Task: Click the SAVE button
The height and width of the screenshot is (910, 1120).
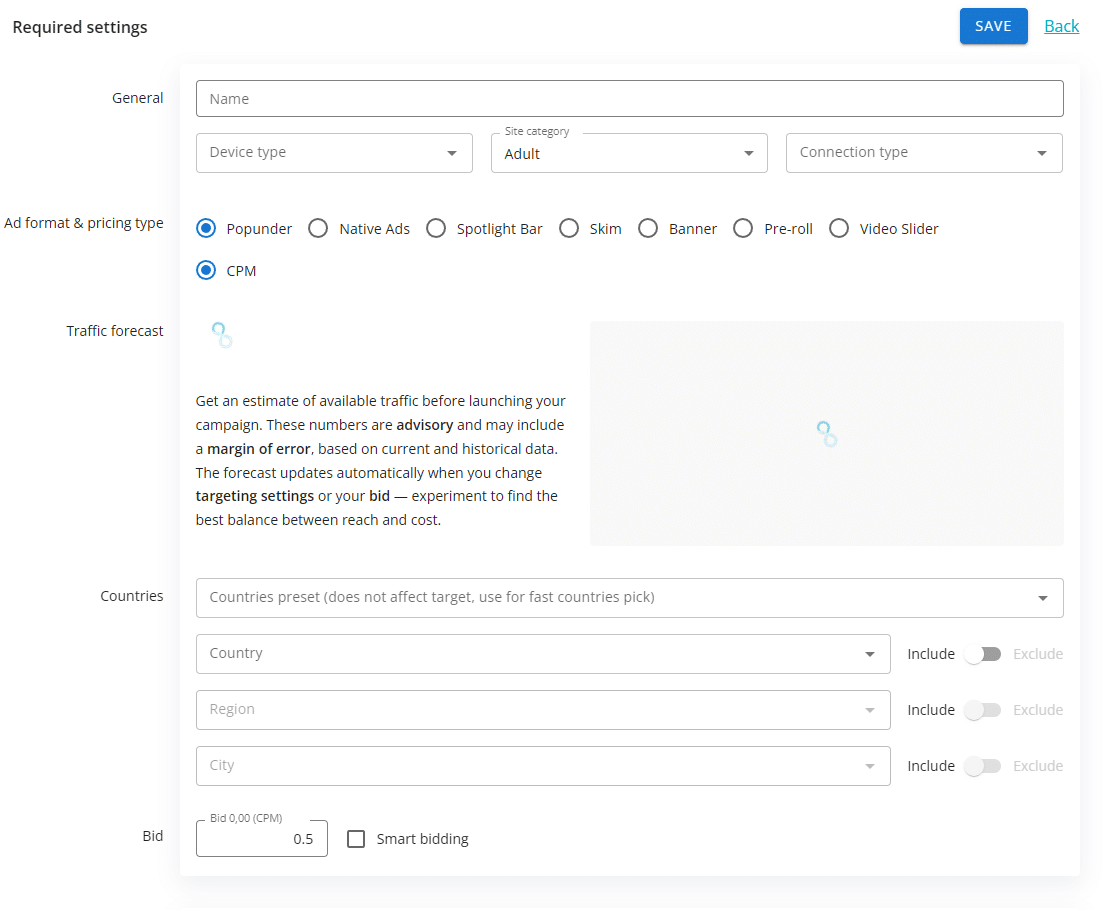Action: pyautogui.click(x=993, y=26)
